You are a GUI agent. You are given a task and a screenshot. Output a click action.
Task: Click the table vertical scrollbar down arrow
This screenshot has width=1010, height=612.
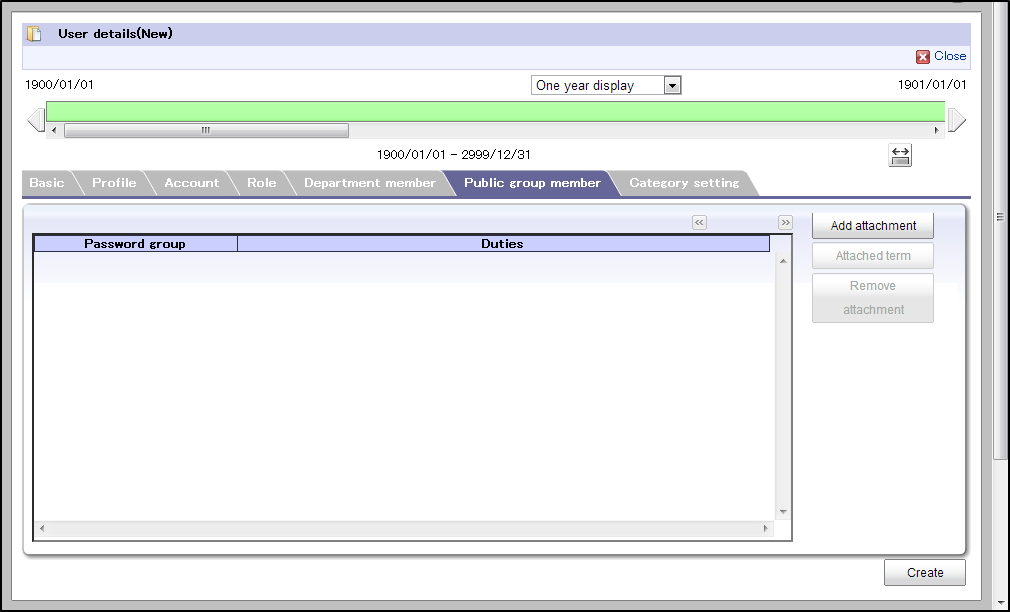click(x=783, y=512)
